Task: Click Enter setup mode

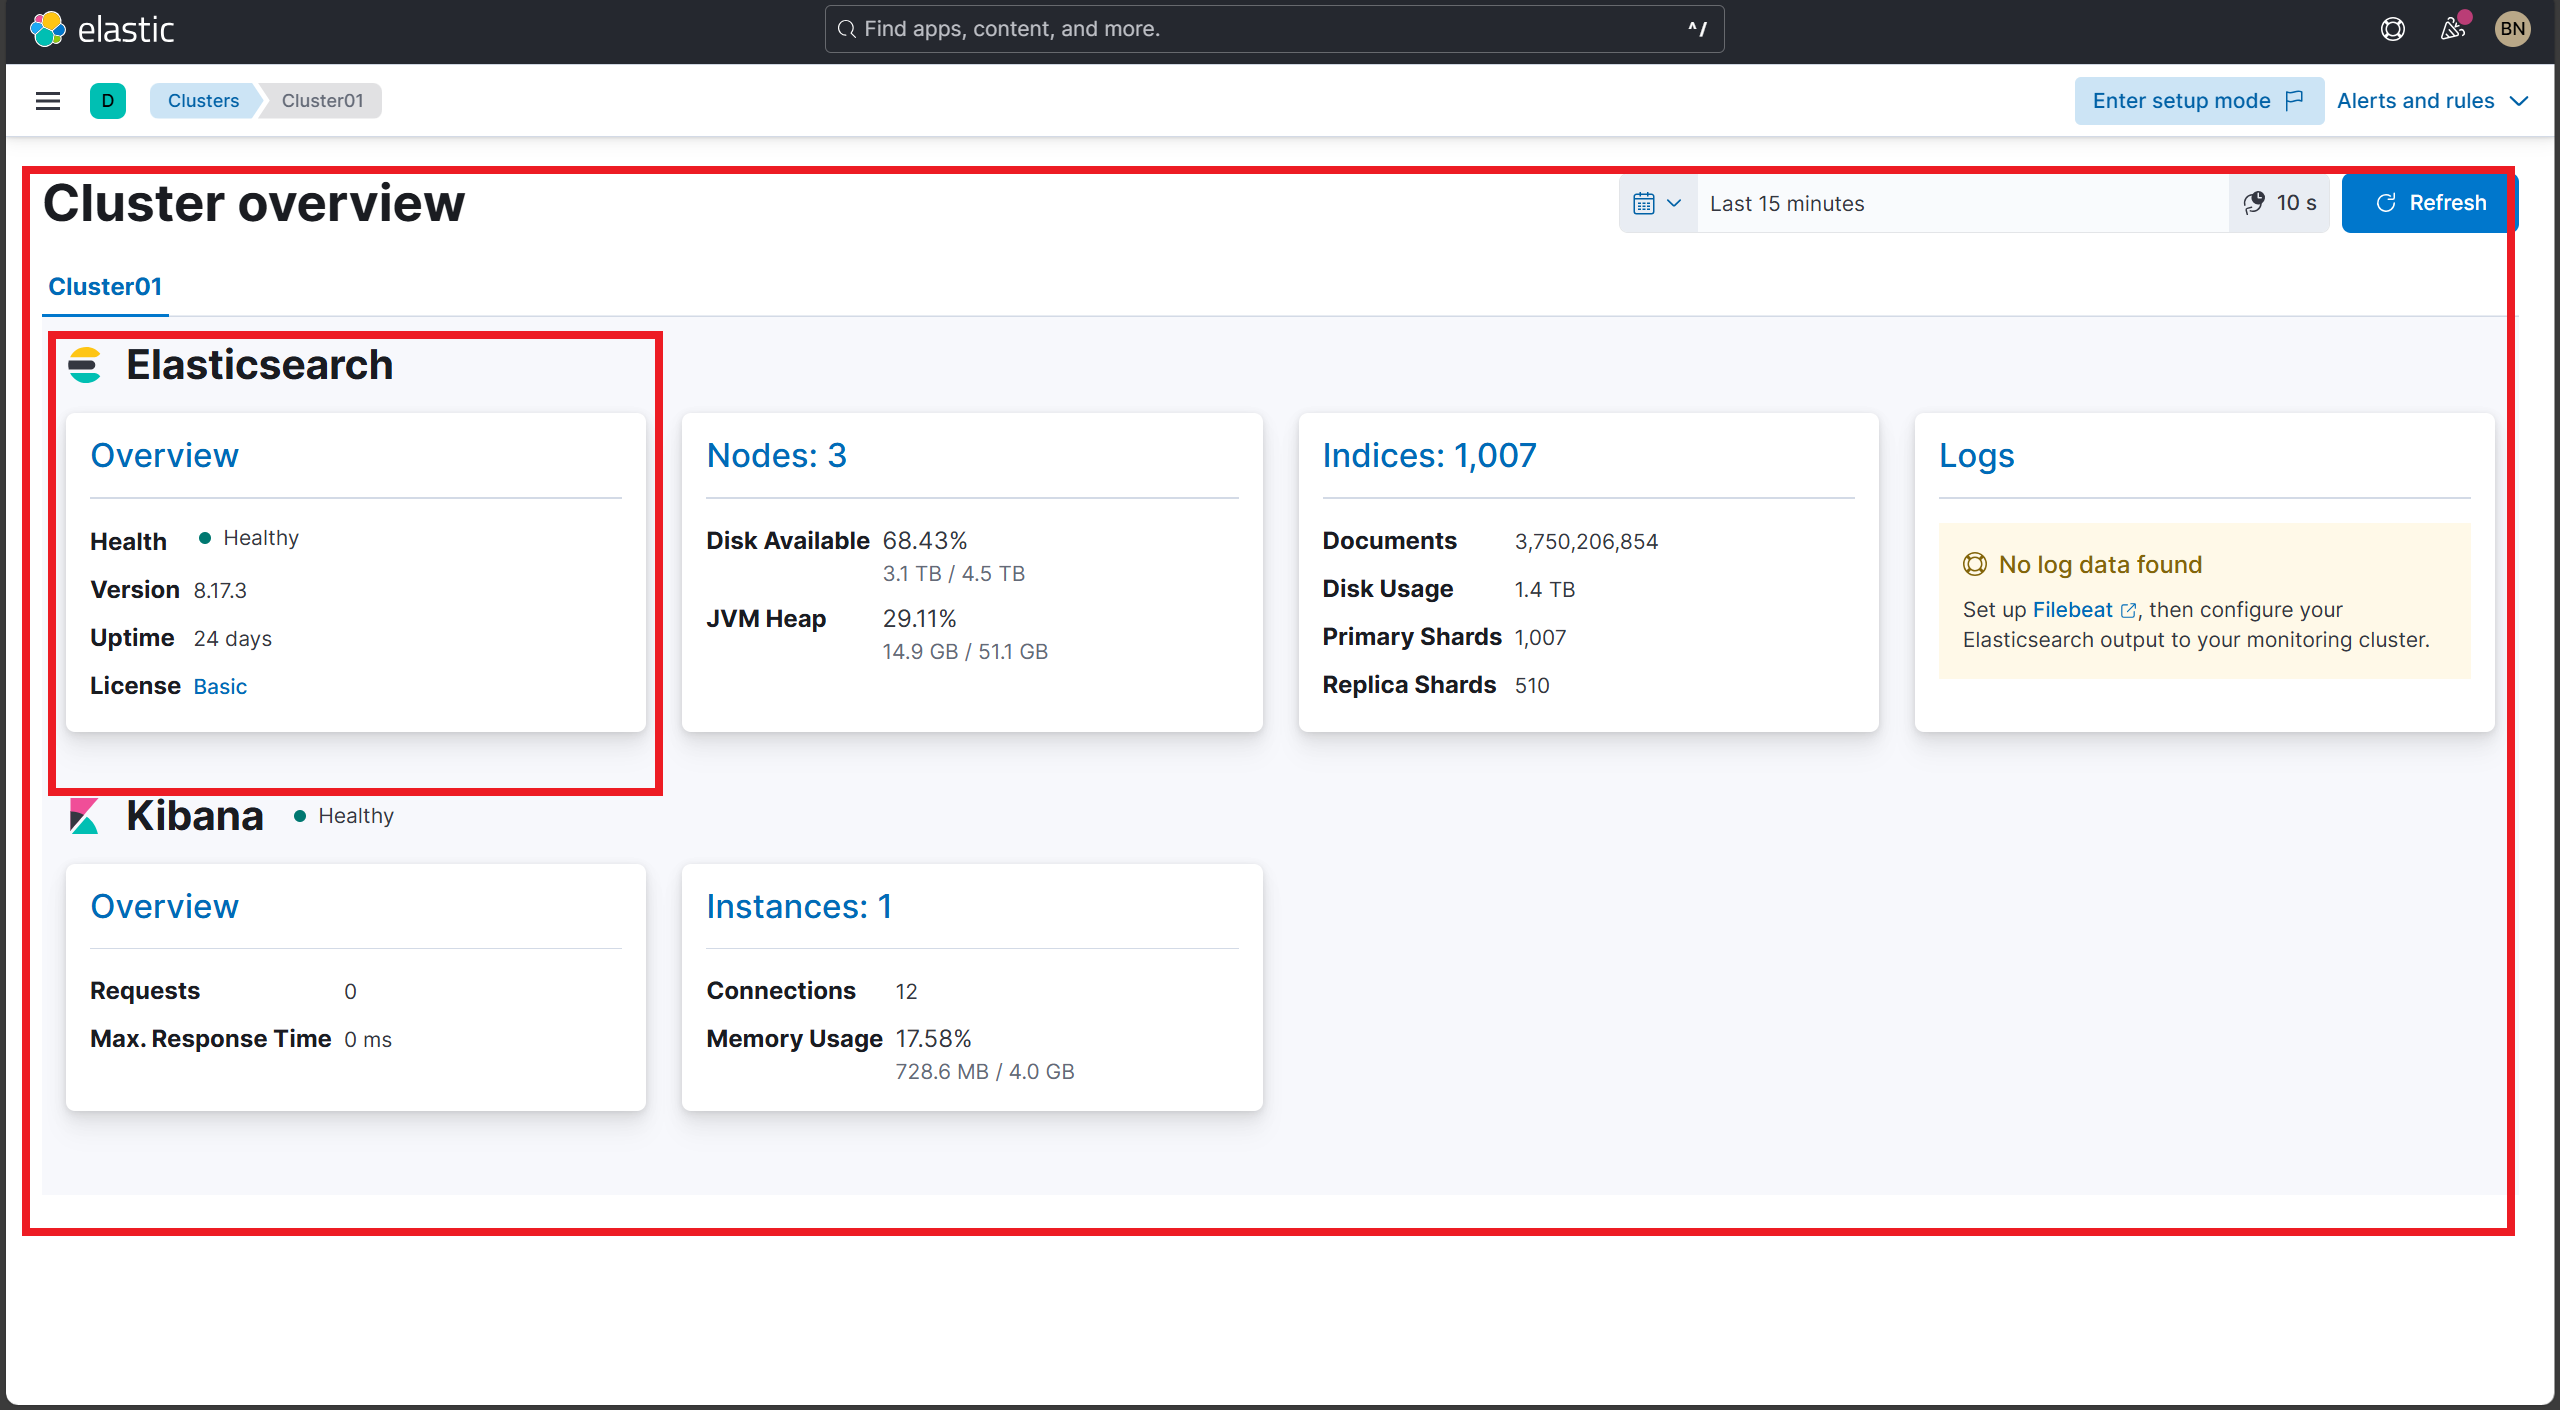Action: (2199, 100)
